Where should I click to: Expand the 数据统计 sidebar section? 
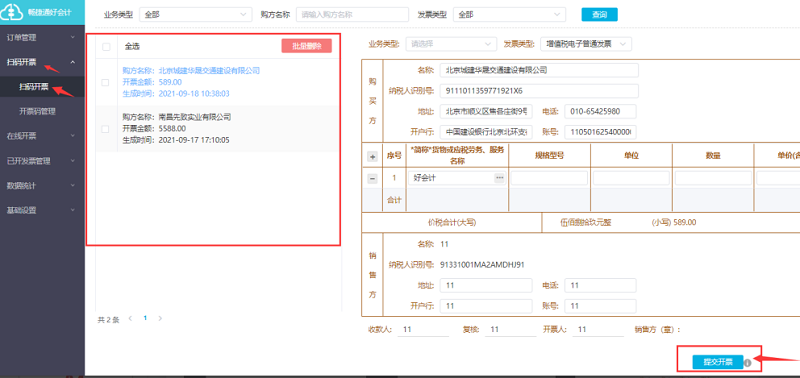tap(42, 185)
